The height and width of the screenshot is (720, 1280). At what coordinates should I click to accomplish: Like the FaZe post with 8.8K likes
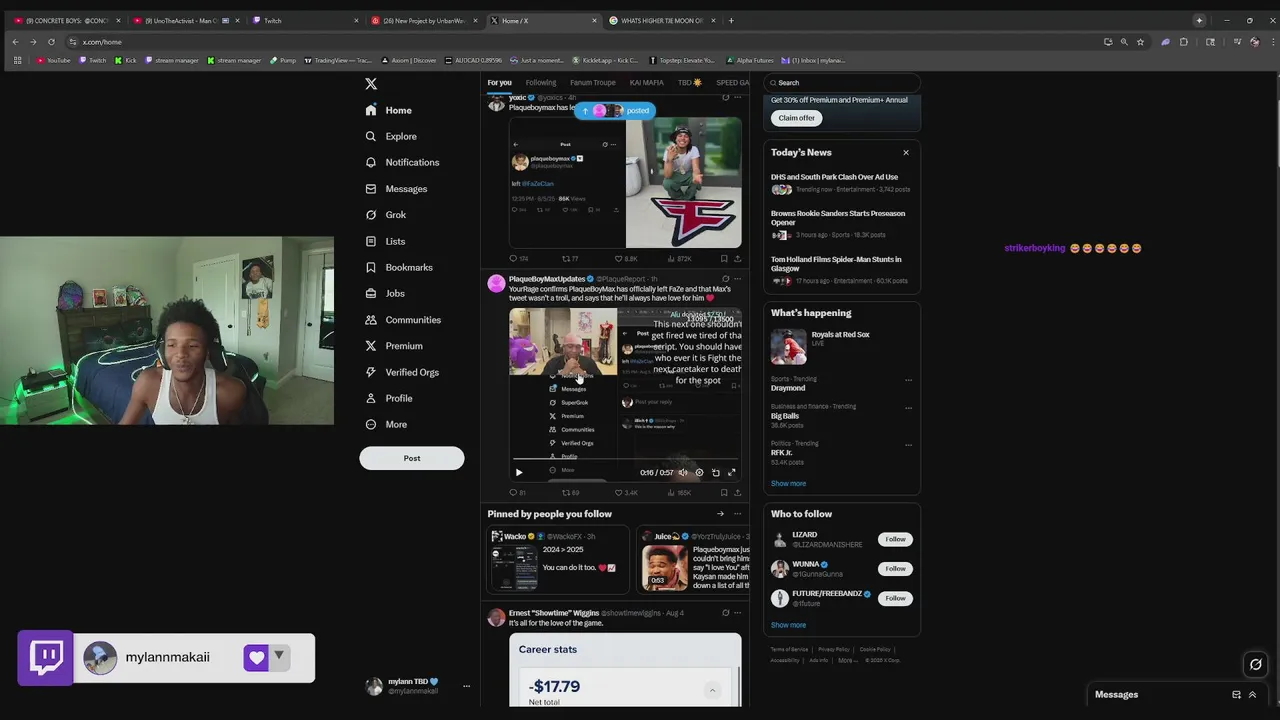coord(625,258)
